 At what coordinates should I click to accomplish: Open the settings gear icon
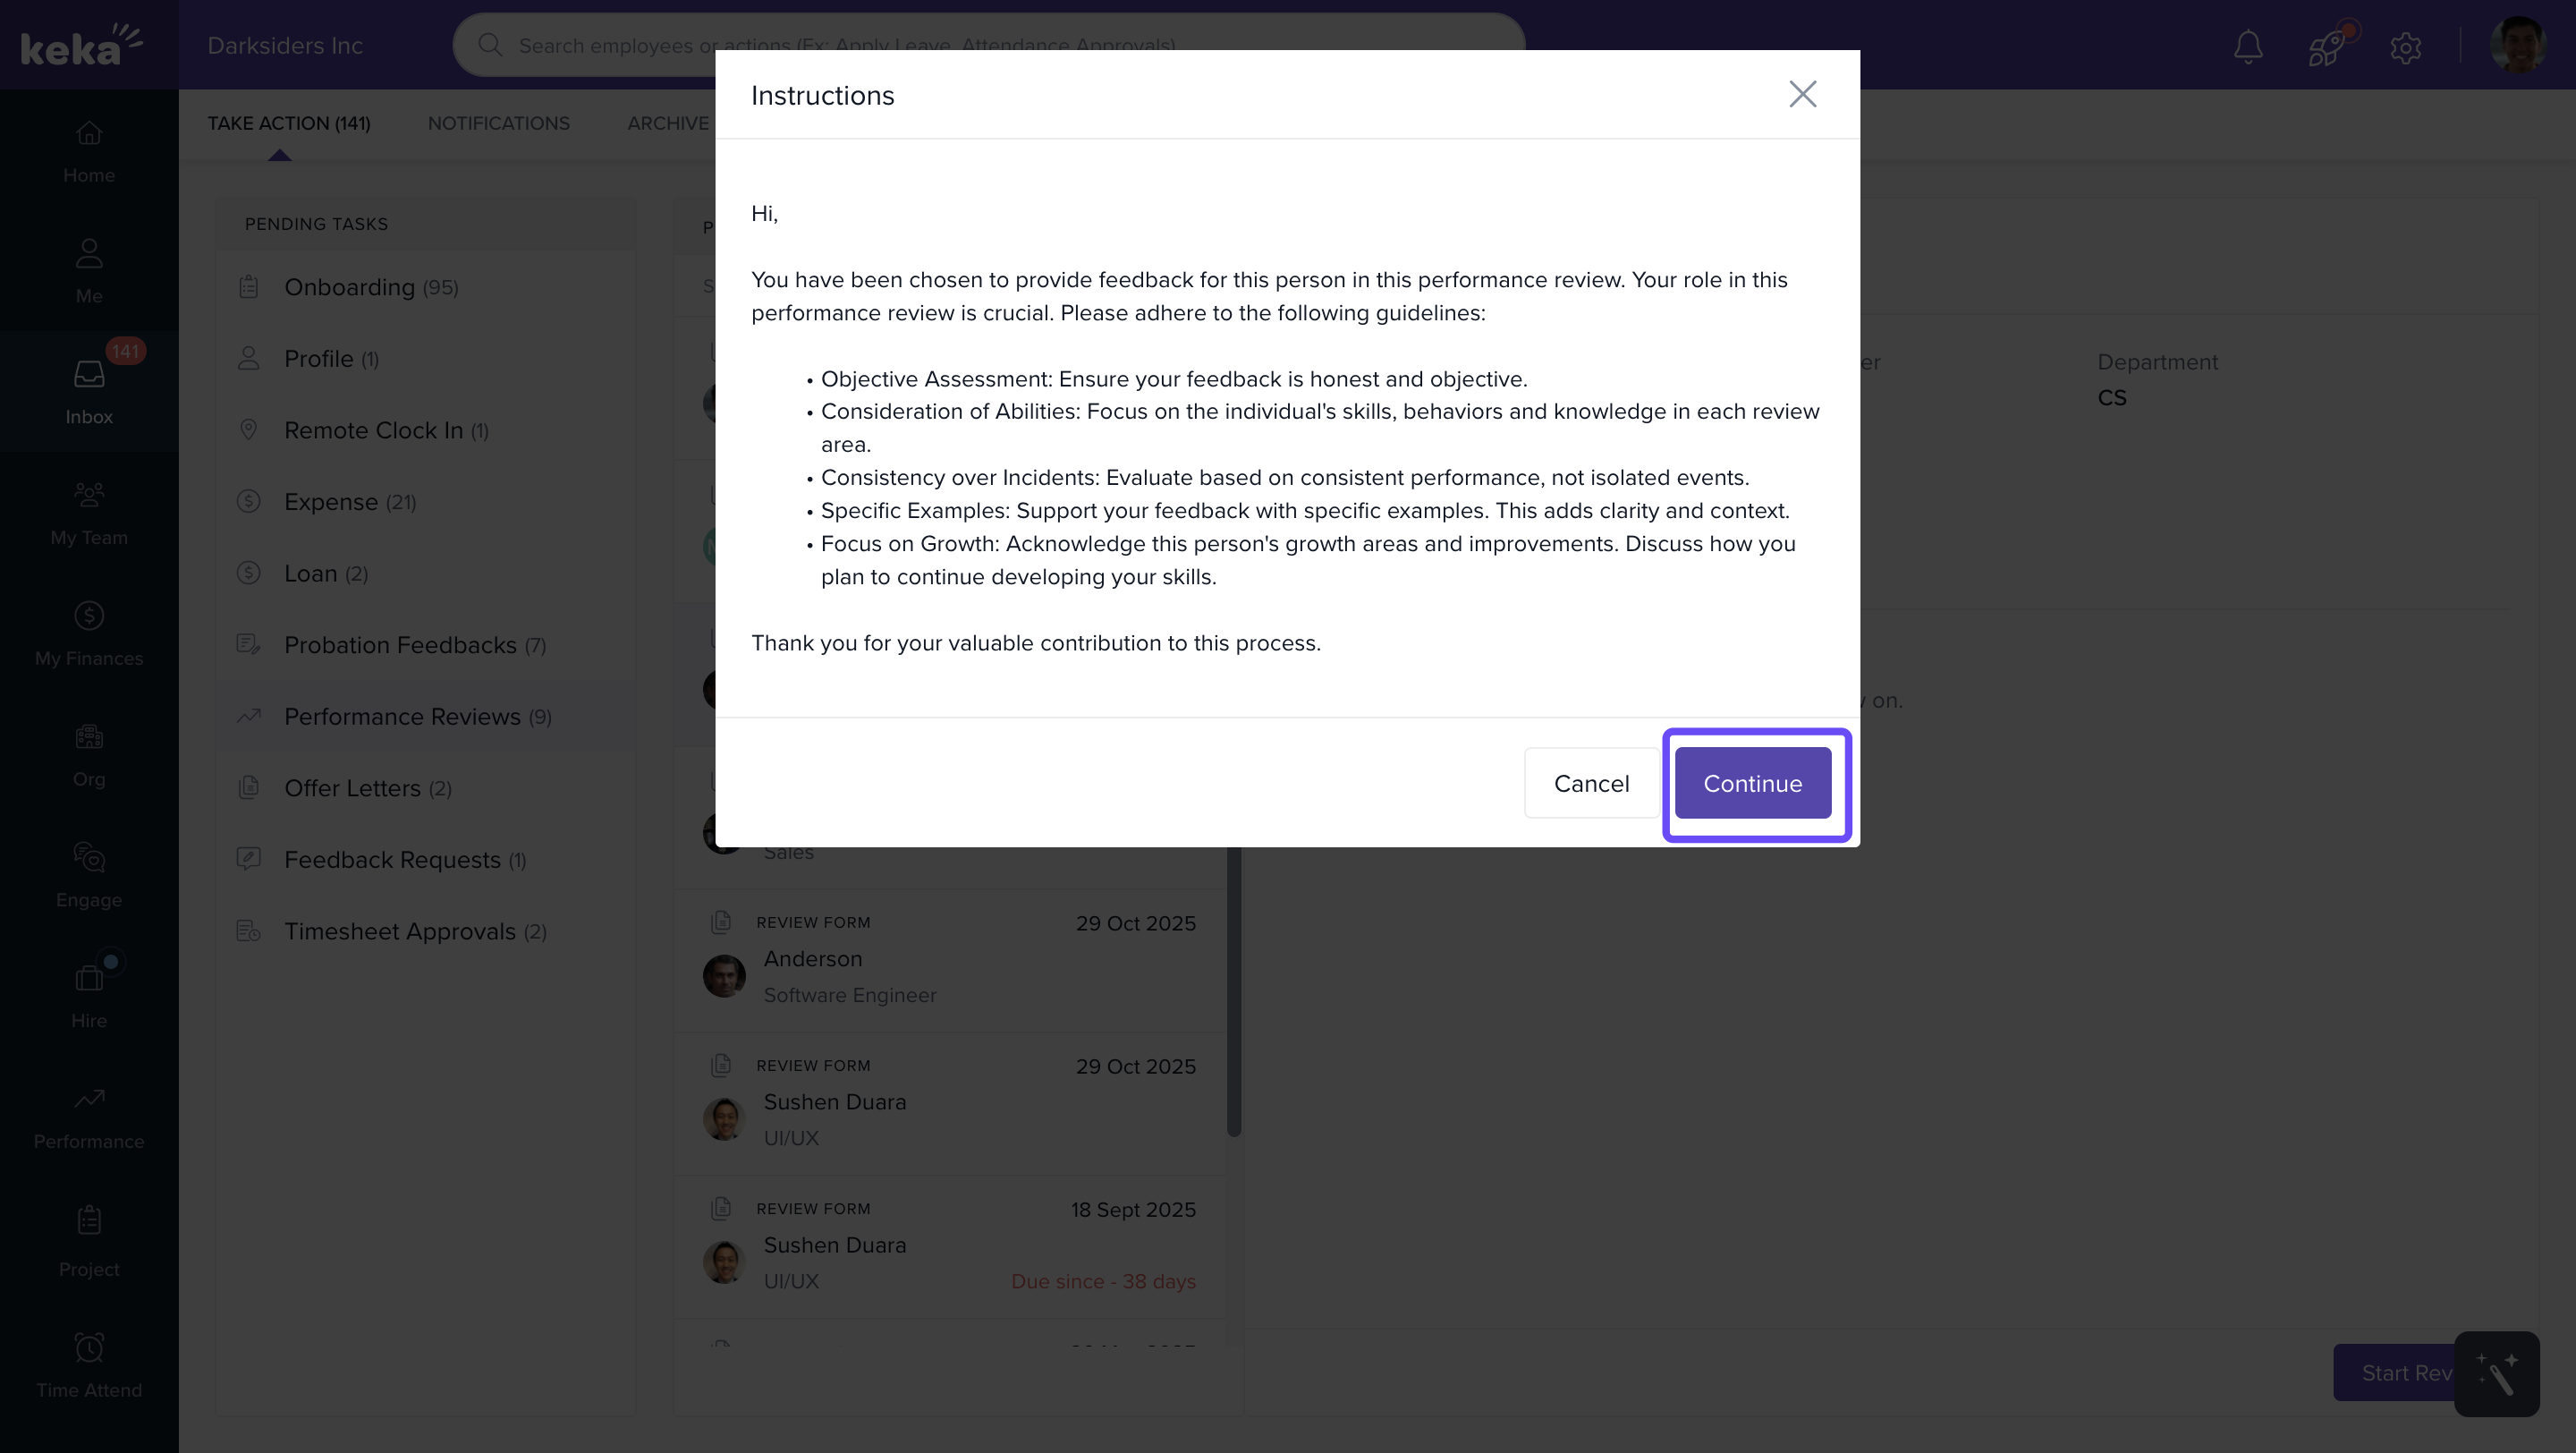click(x=2405, y=46)
